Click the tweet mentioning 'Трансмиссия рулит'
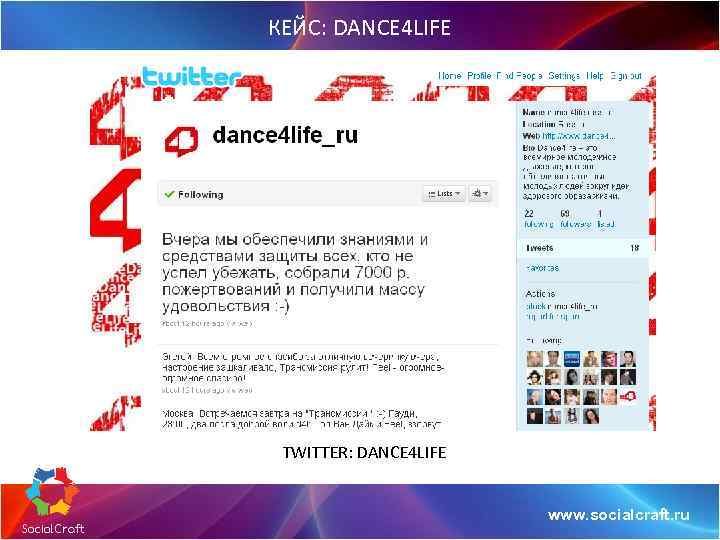Screen dimensions: 720x540 click(303, 367)
